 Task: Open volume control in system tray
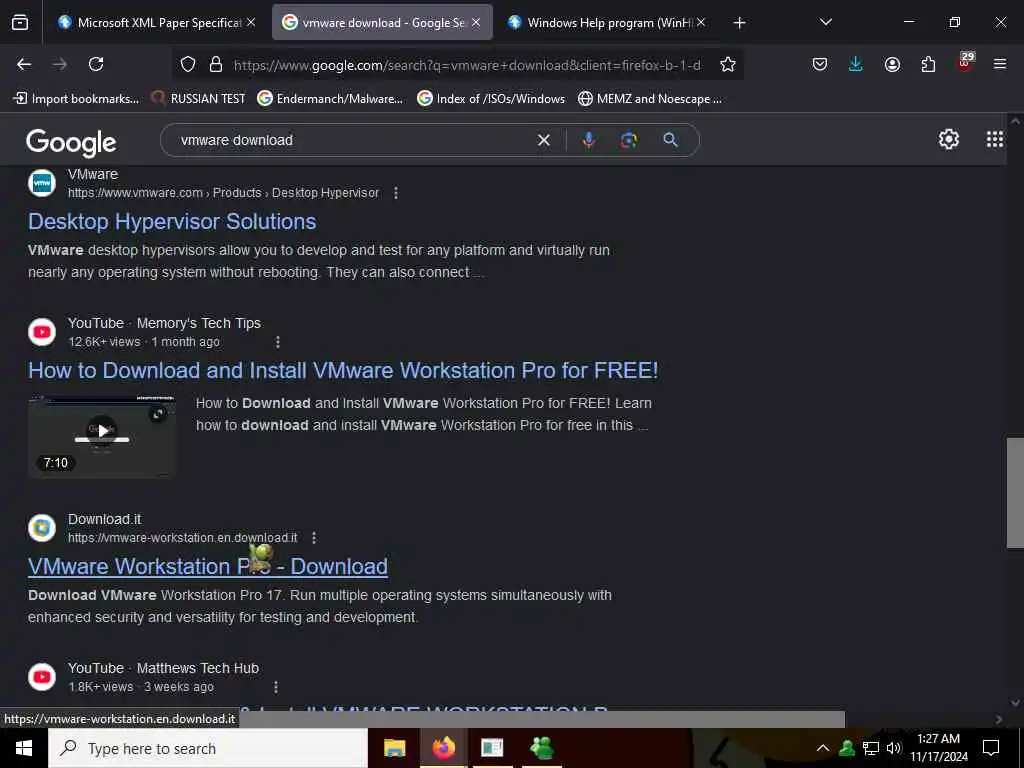pos(894,748)
